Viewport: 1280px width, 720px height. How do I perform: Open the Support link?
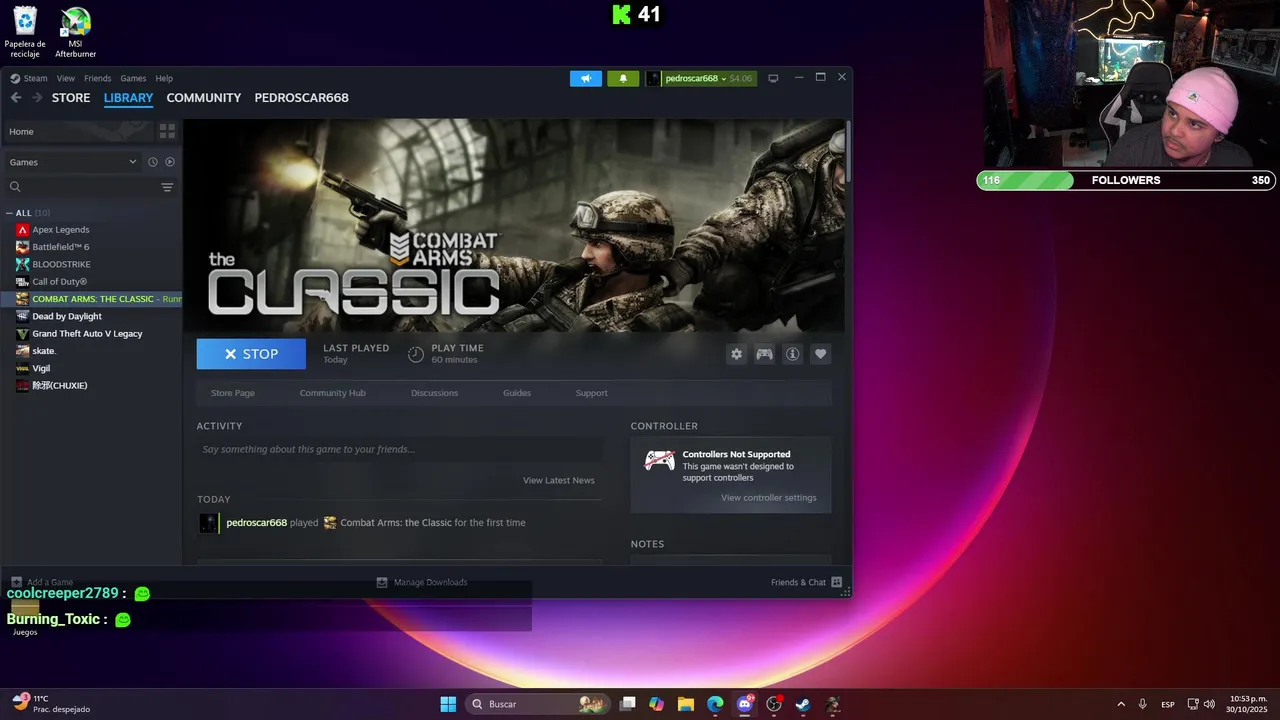coord(591,393)
